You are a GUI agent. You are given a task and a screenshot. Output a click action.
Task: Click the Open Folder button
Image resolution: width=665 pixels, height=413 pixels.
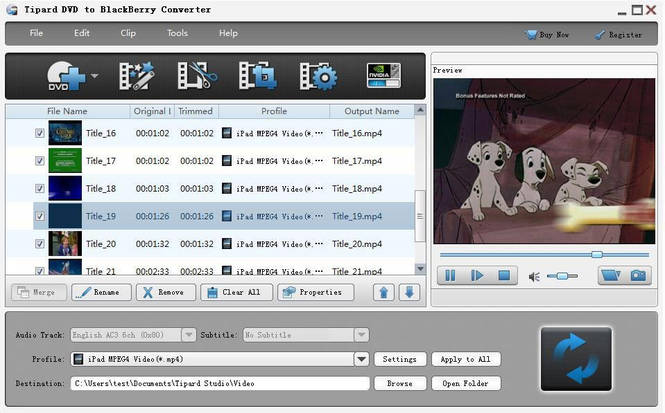466,383
